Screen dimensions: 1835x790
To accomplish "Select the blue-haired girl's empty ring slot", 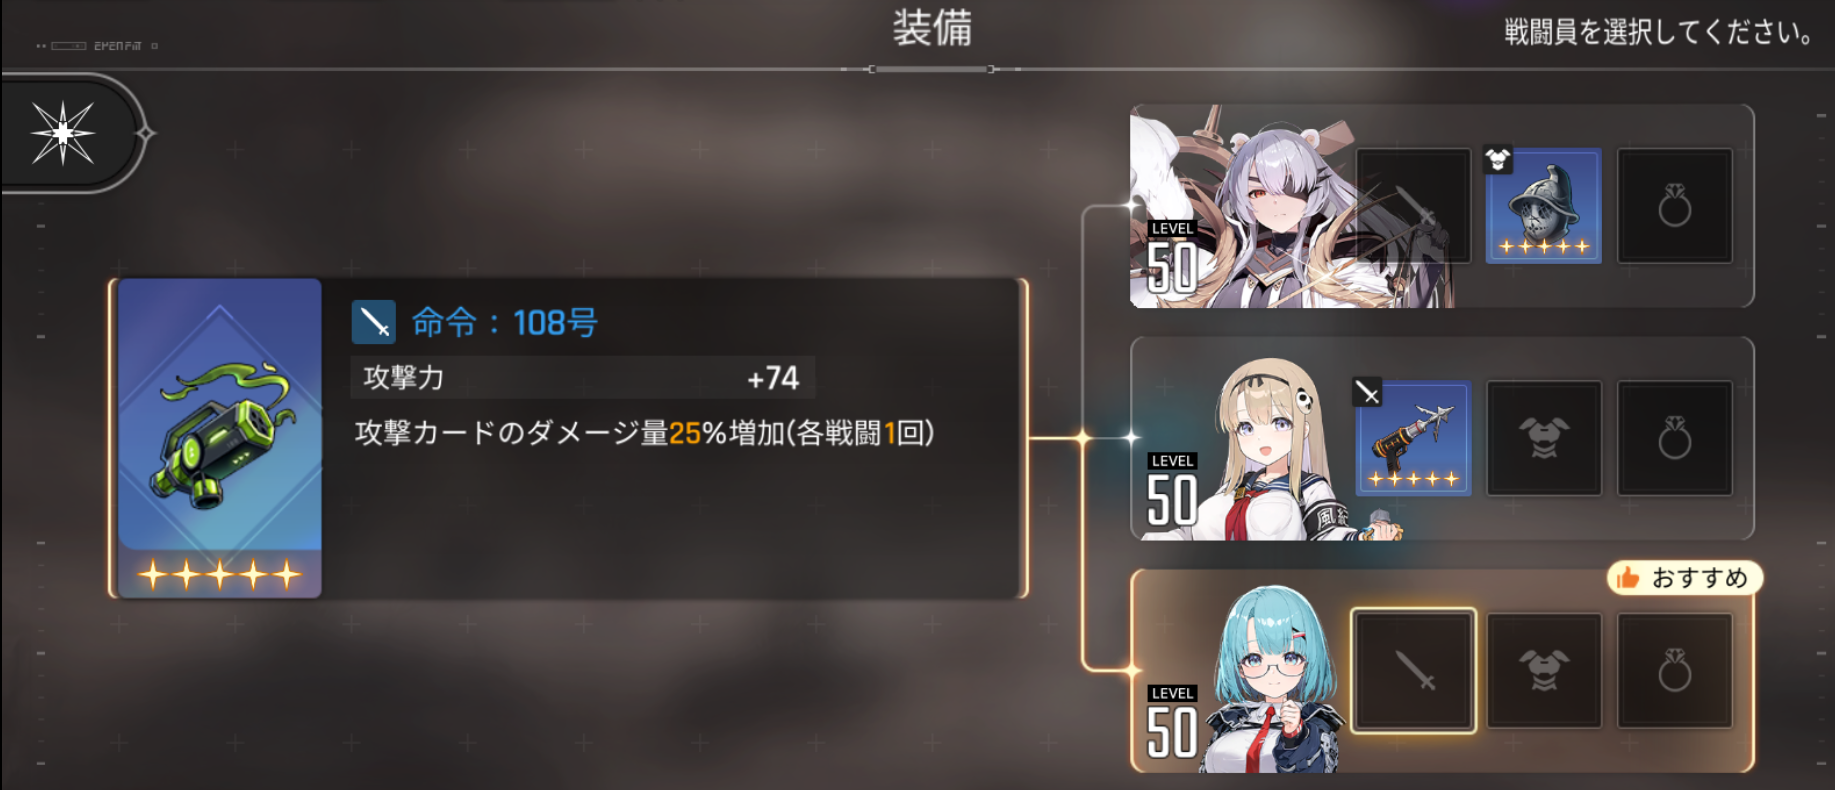I will pyautogui.click(x=1675, y=670).
